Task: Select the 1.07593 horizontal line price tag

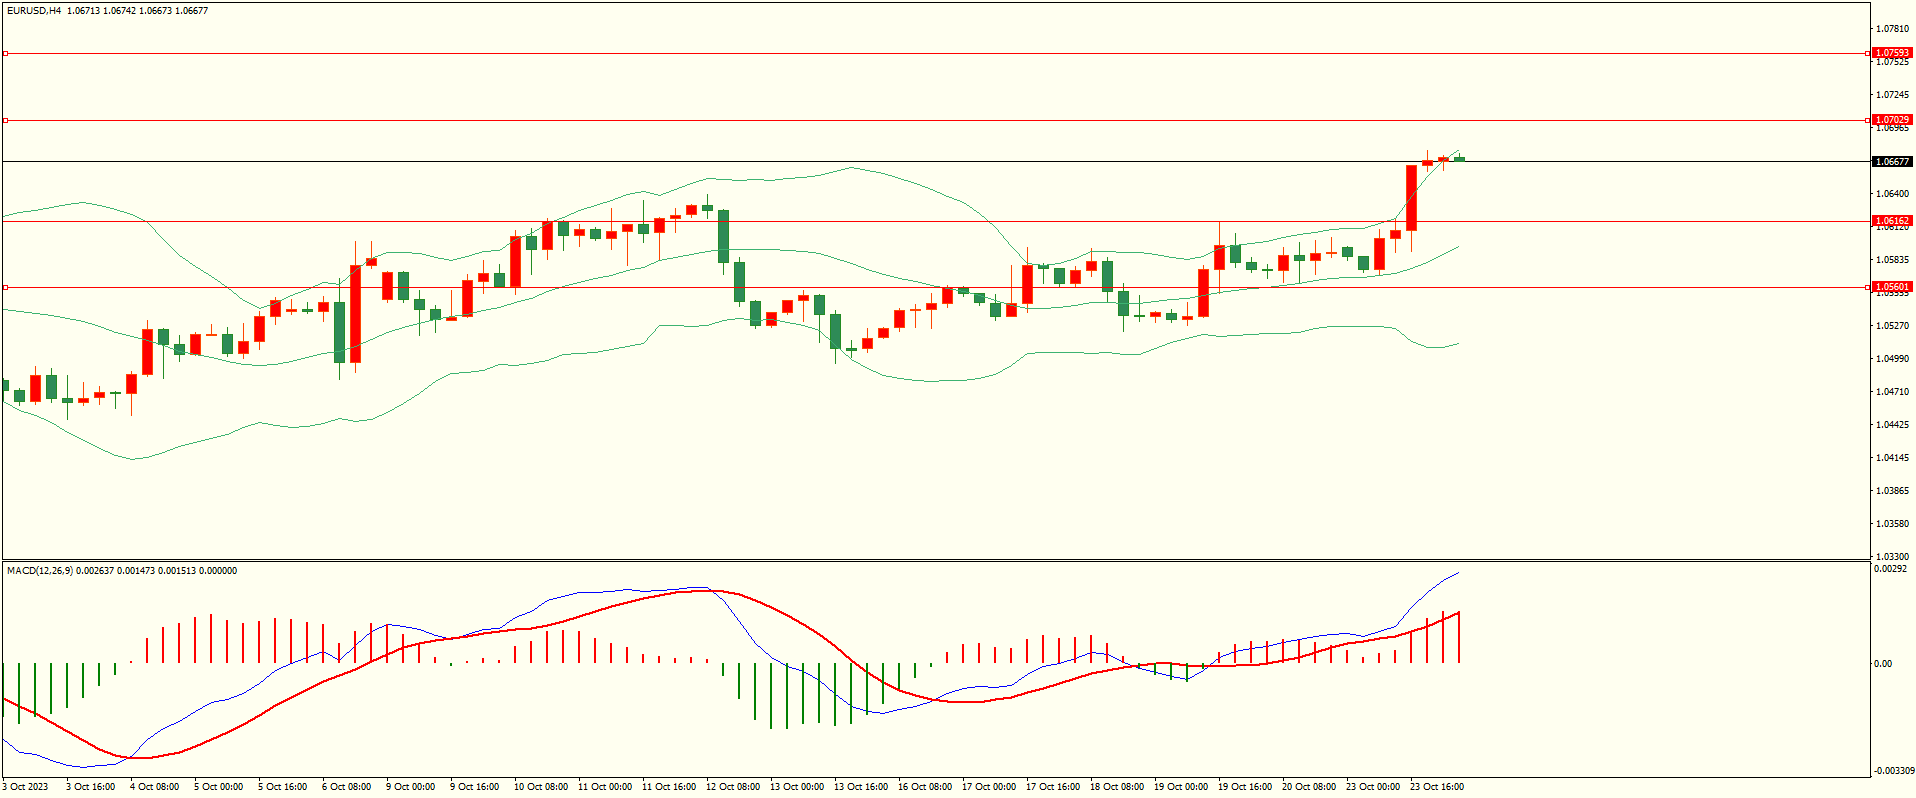Action: (x=1892, y=53)
